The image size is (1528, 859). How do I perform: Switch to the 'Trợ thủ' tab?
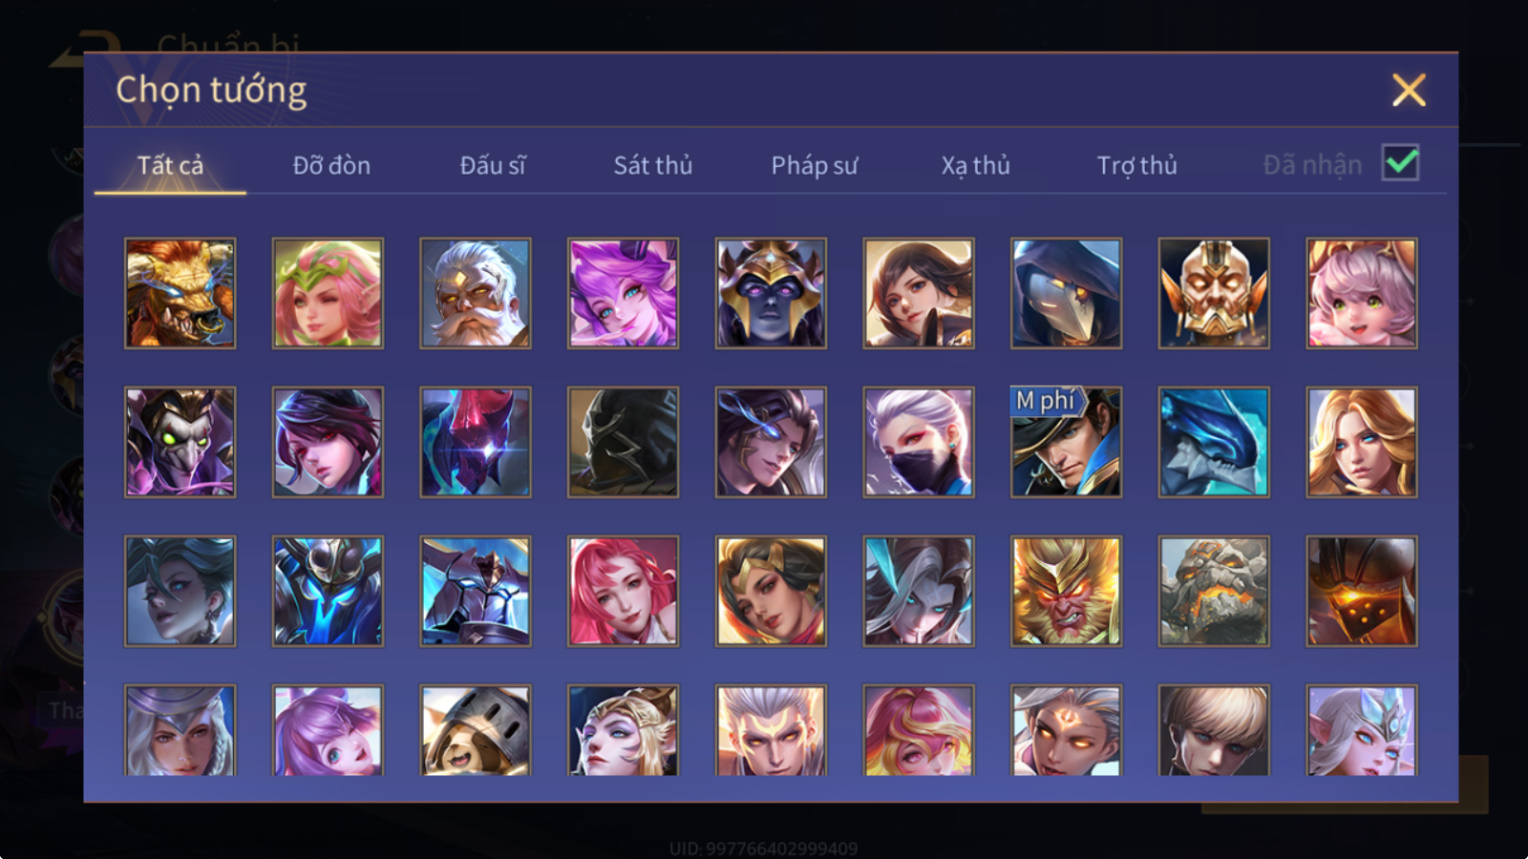click(x=1137, y=165)
